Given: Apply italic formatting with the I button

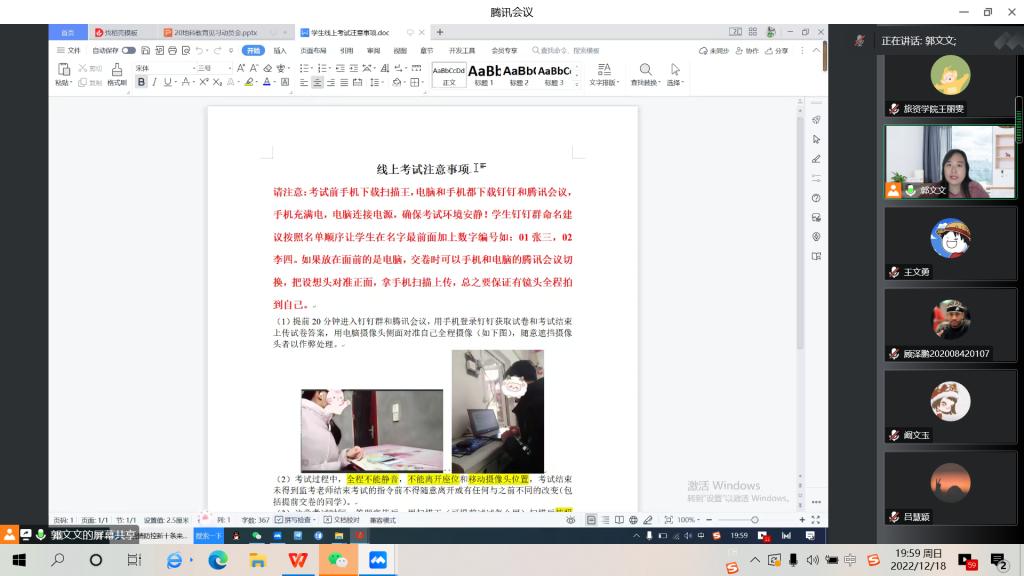Looking at the screenshot, I should 153,82.
